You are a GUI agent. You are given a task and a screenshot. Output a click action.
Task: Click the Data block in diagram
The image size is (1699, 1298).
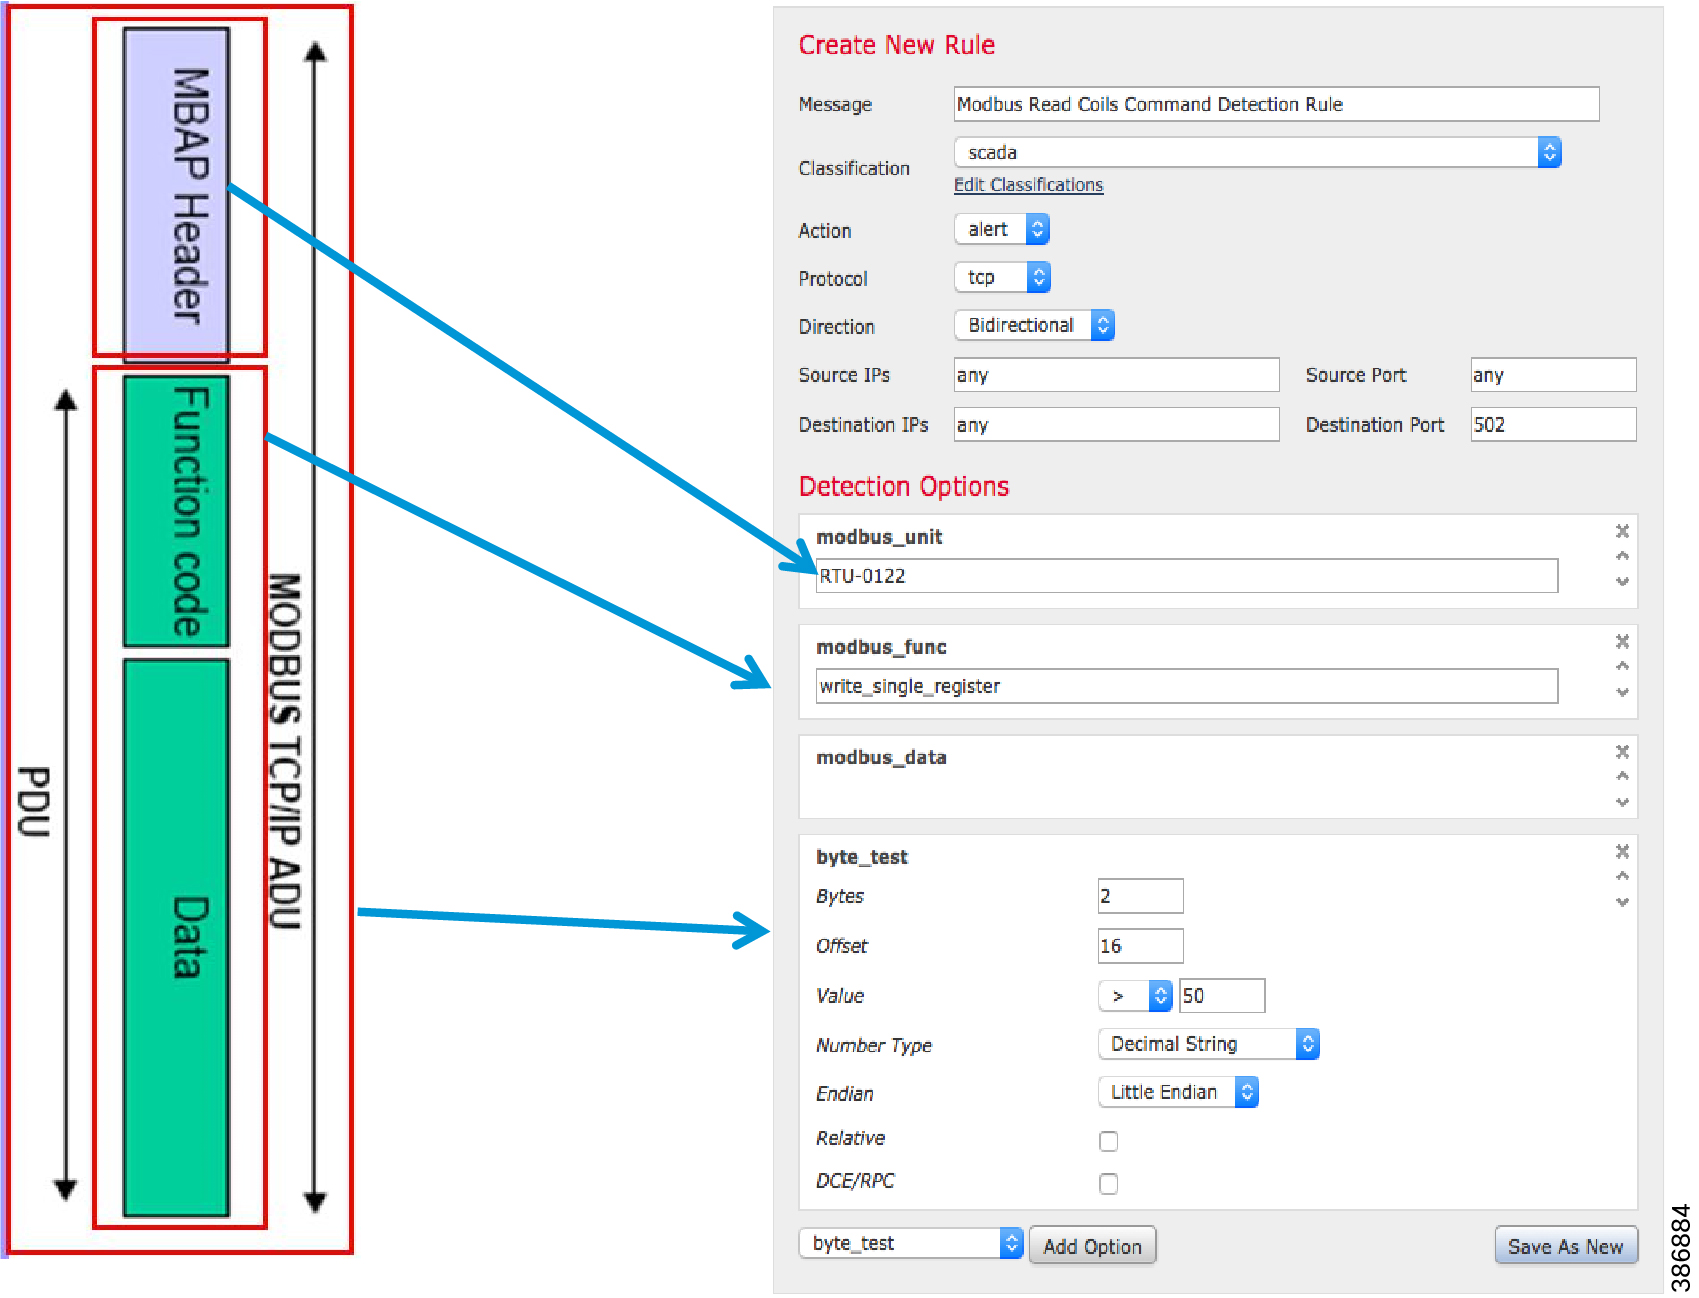point(176,938)
